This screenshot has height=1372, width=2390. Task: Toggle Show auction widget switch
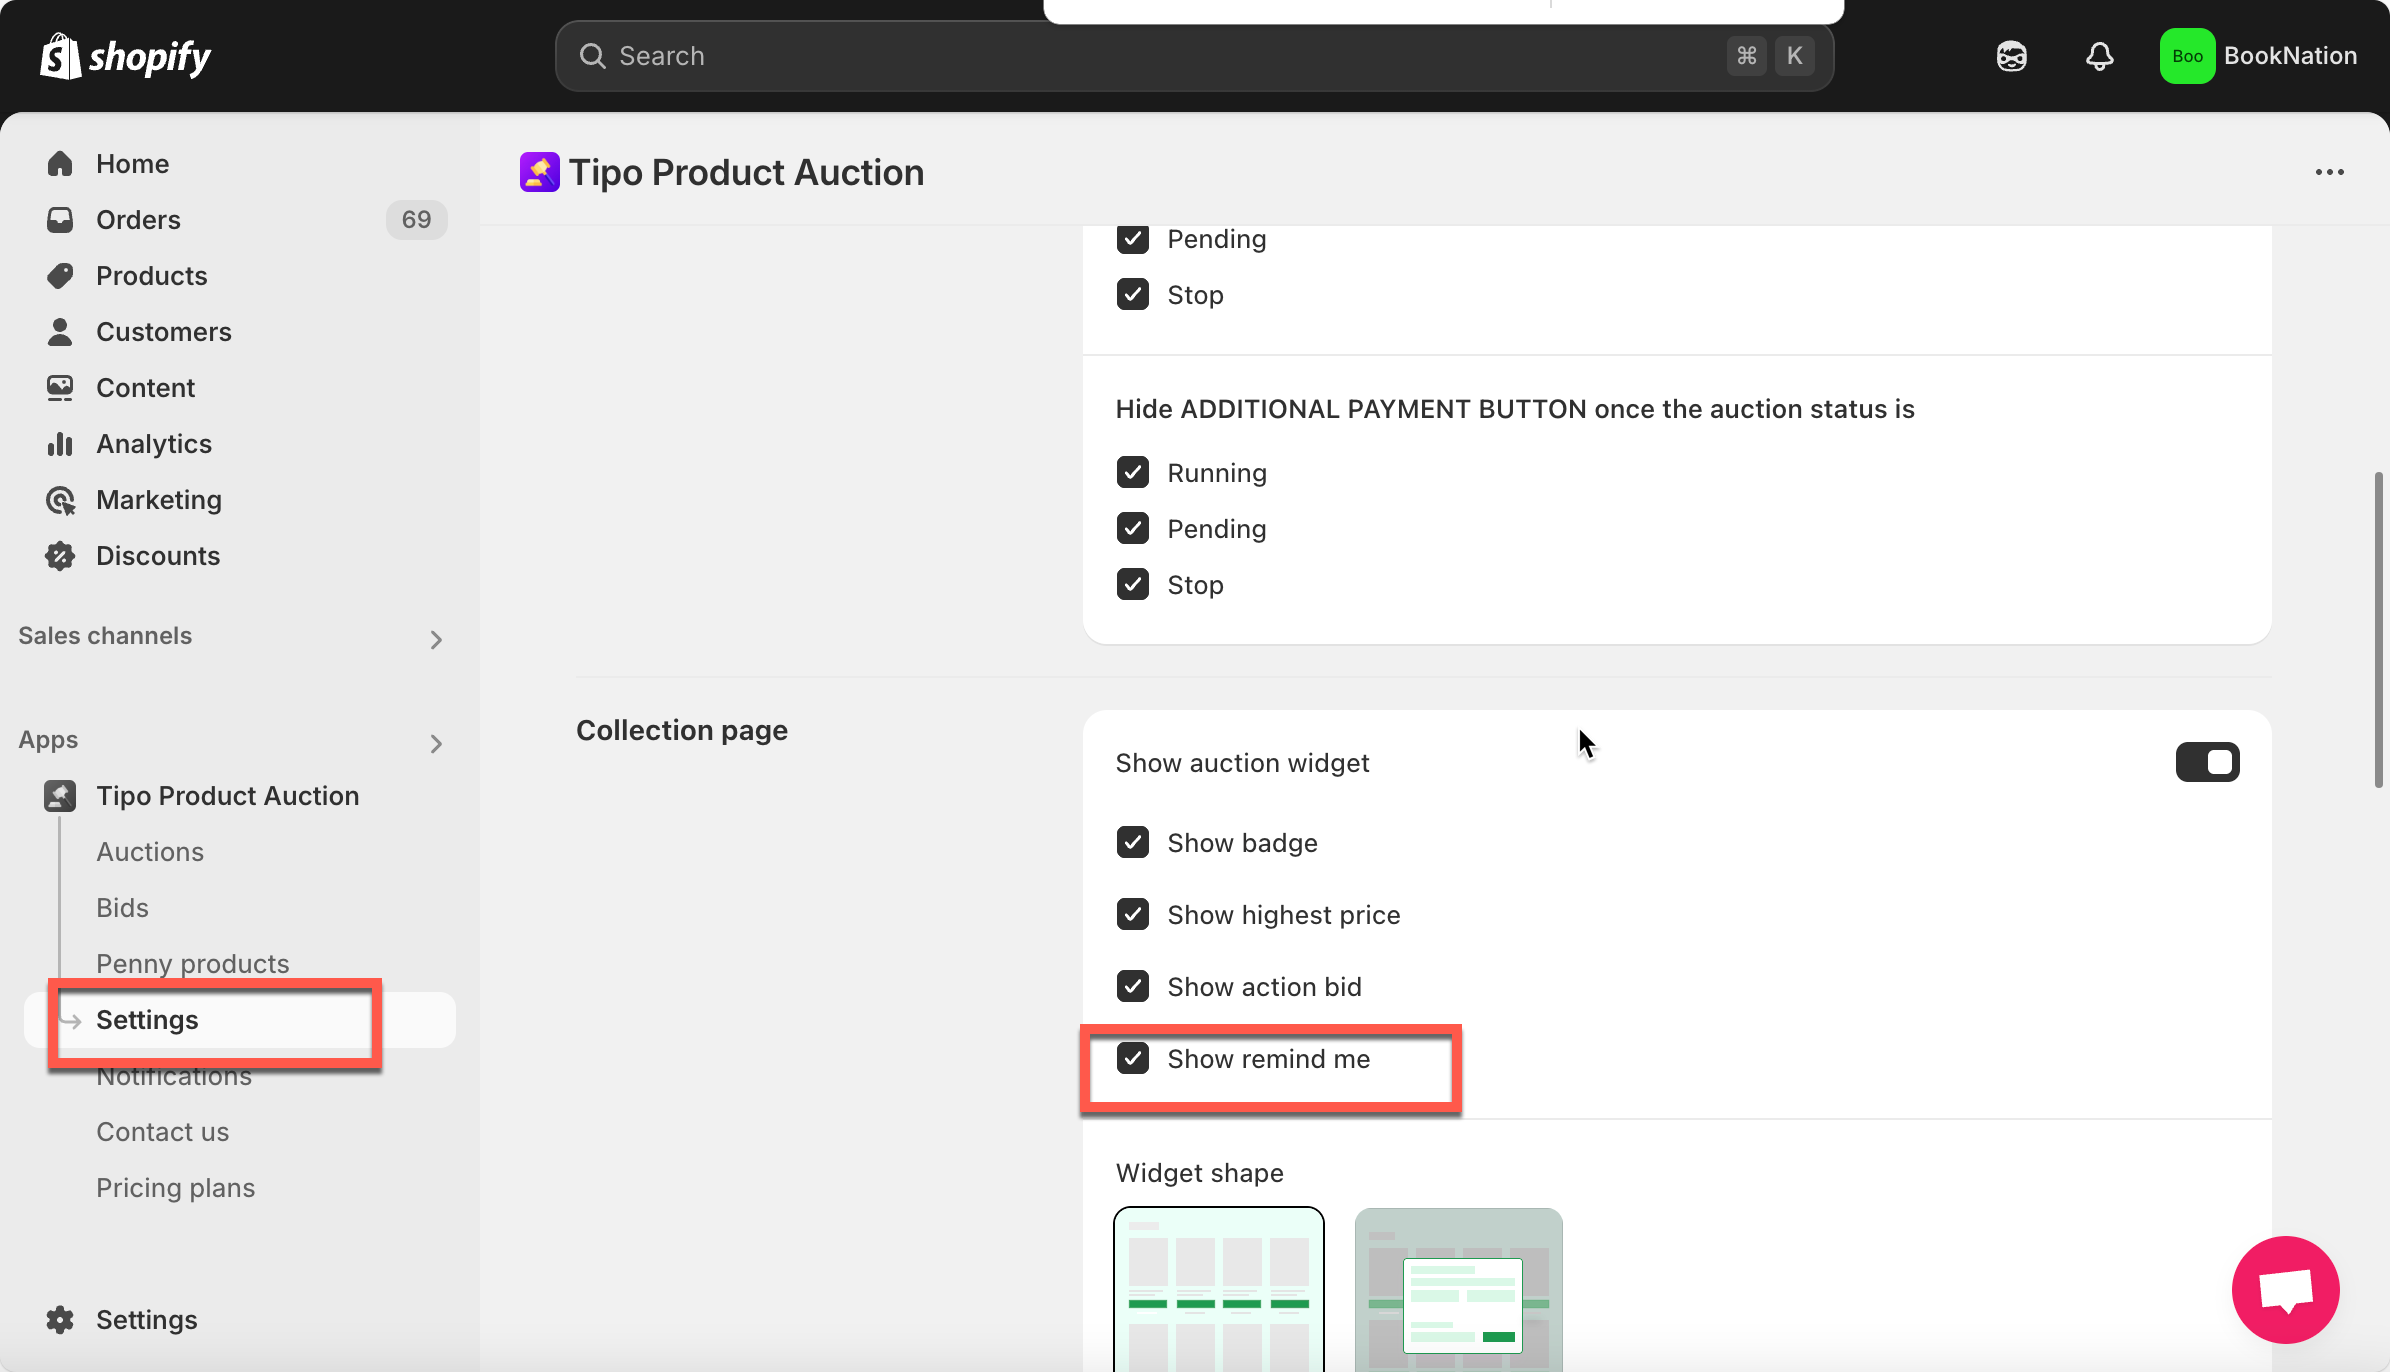pos(2207,762)
